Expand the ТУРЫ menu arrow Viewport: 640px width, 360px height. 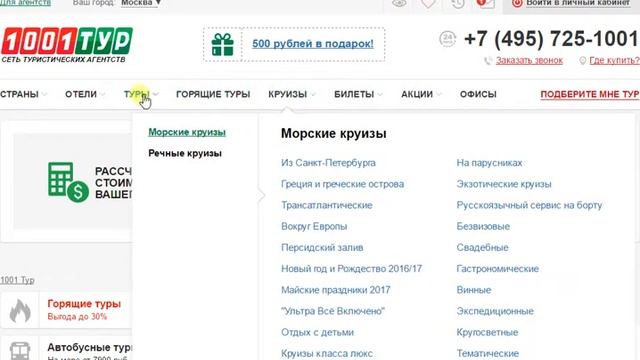156,94
